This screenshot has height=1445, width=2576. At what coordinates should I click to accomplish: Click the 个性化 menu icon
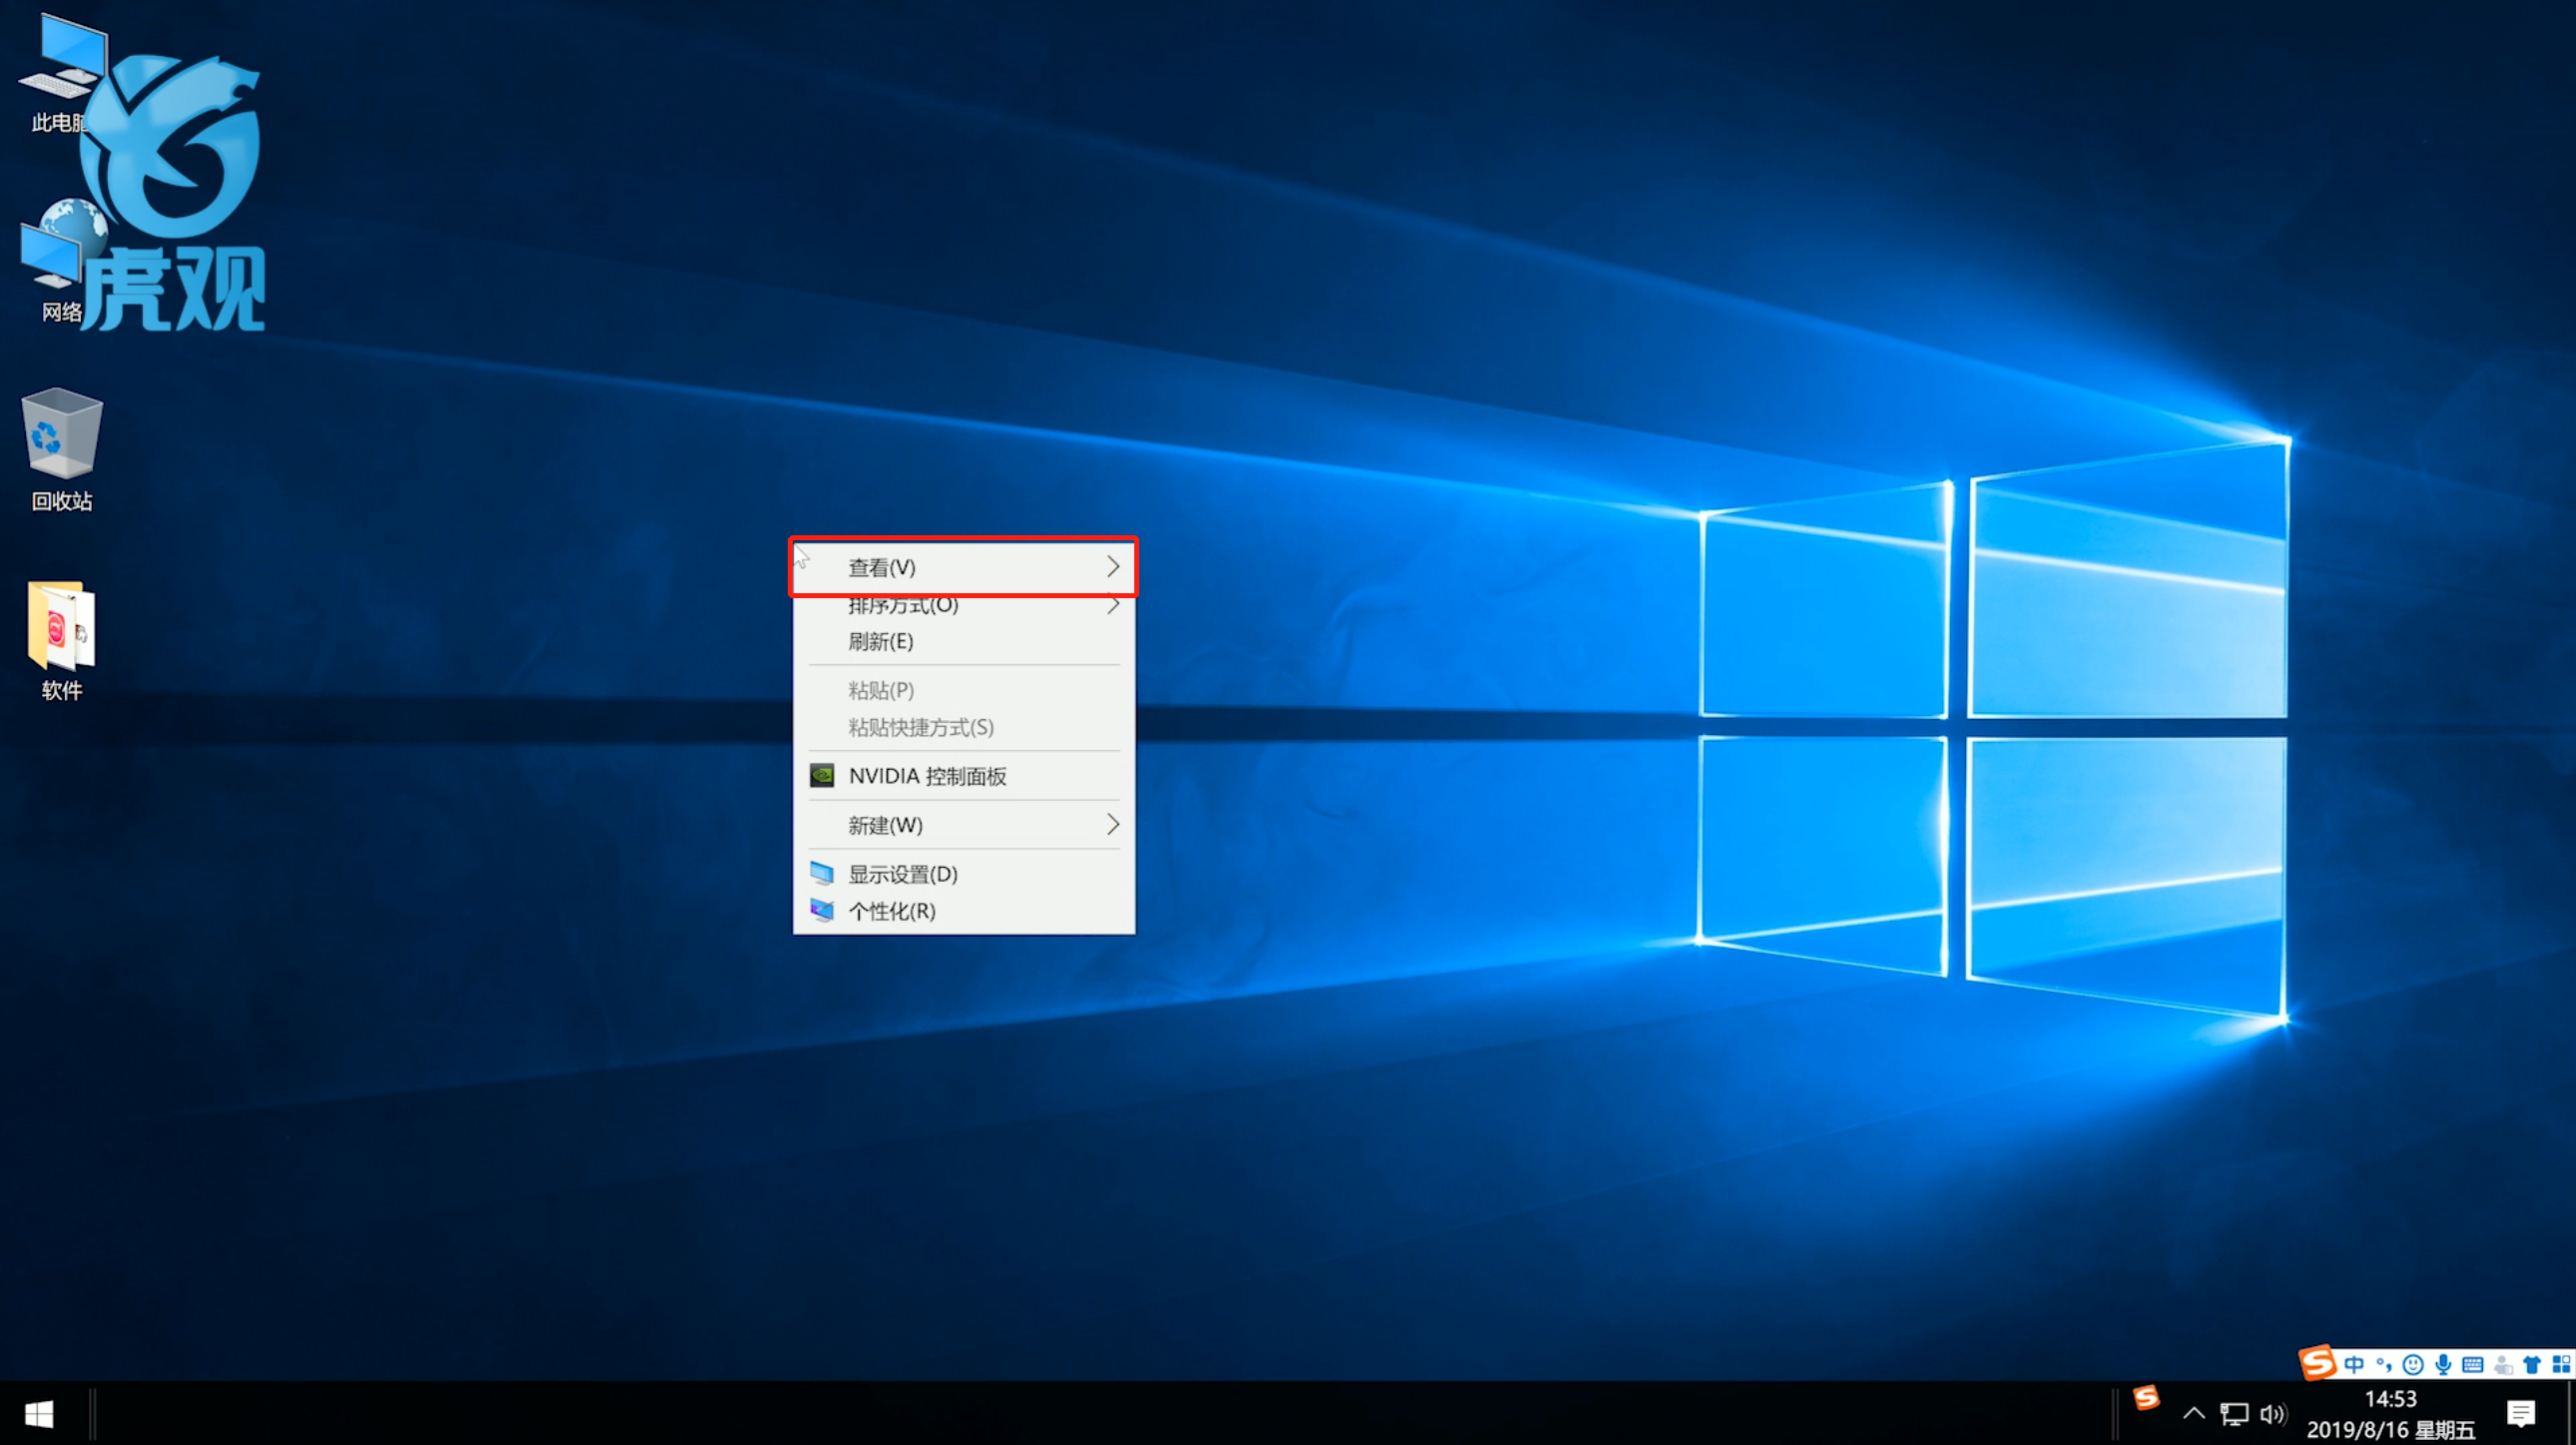[822, 911]
